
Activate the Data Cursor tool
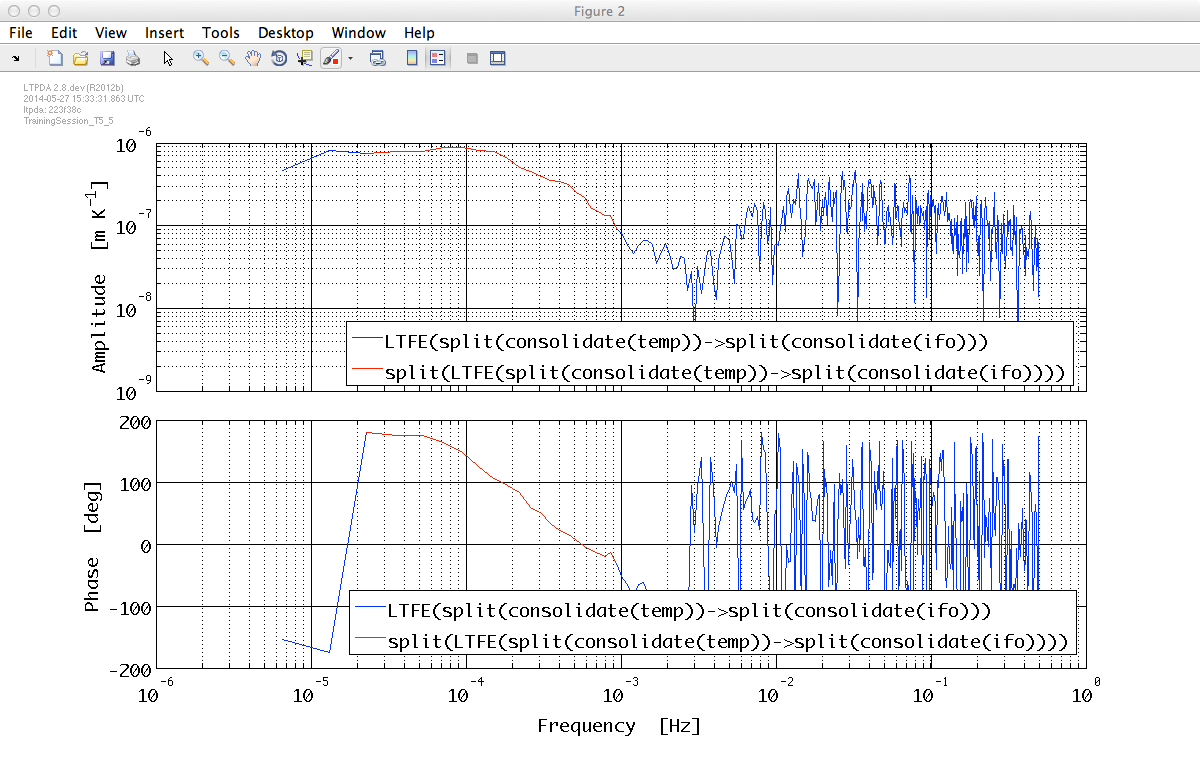pyautogui.click(x=305, y=58)
